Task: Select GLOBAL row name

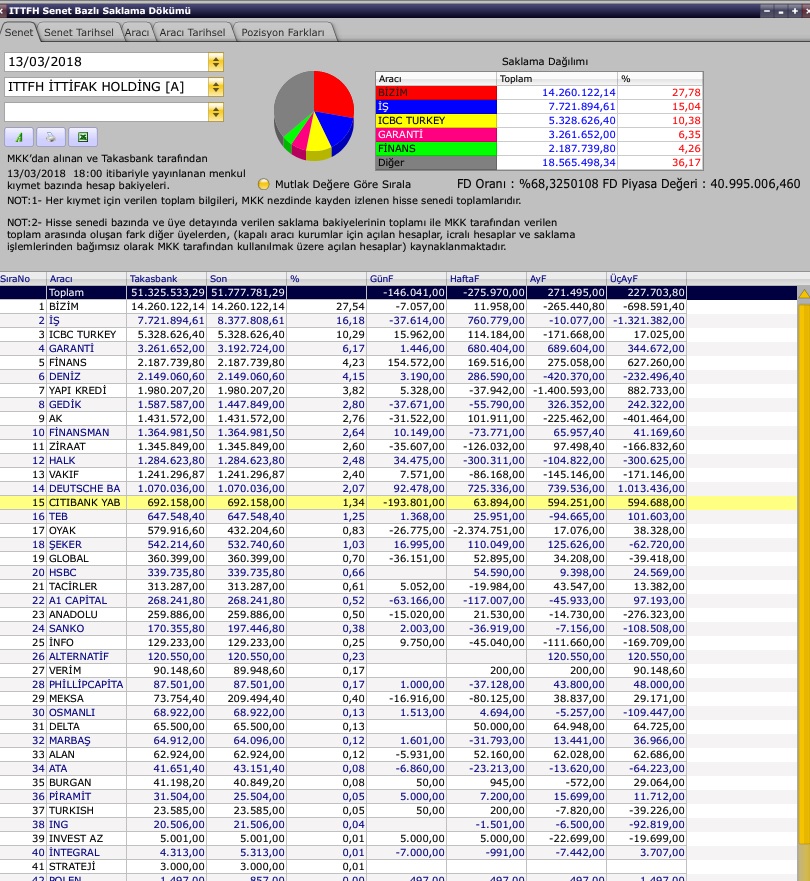Action: [x=69, y=559]
